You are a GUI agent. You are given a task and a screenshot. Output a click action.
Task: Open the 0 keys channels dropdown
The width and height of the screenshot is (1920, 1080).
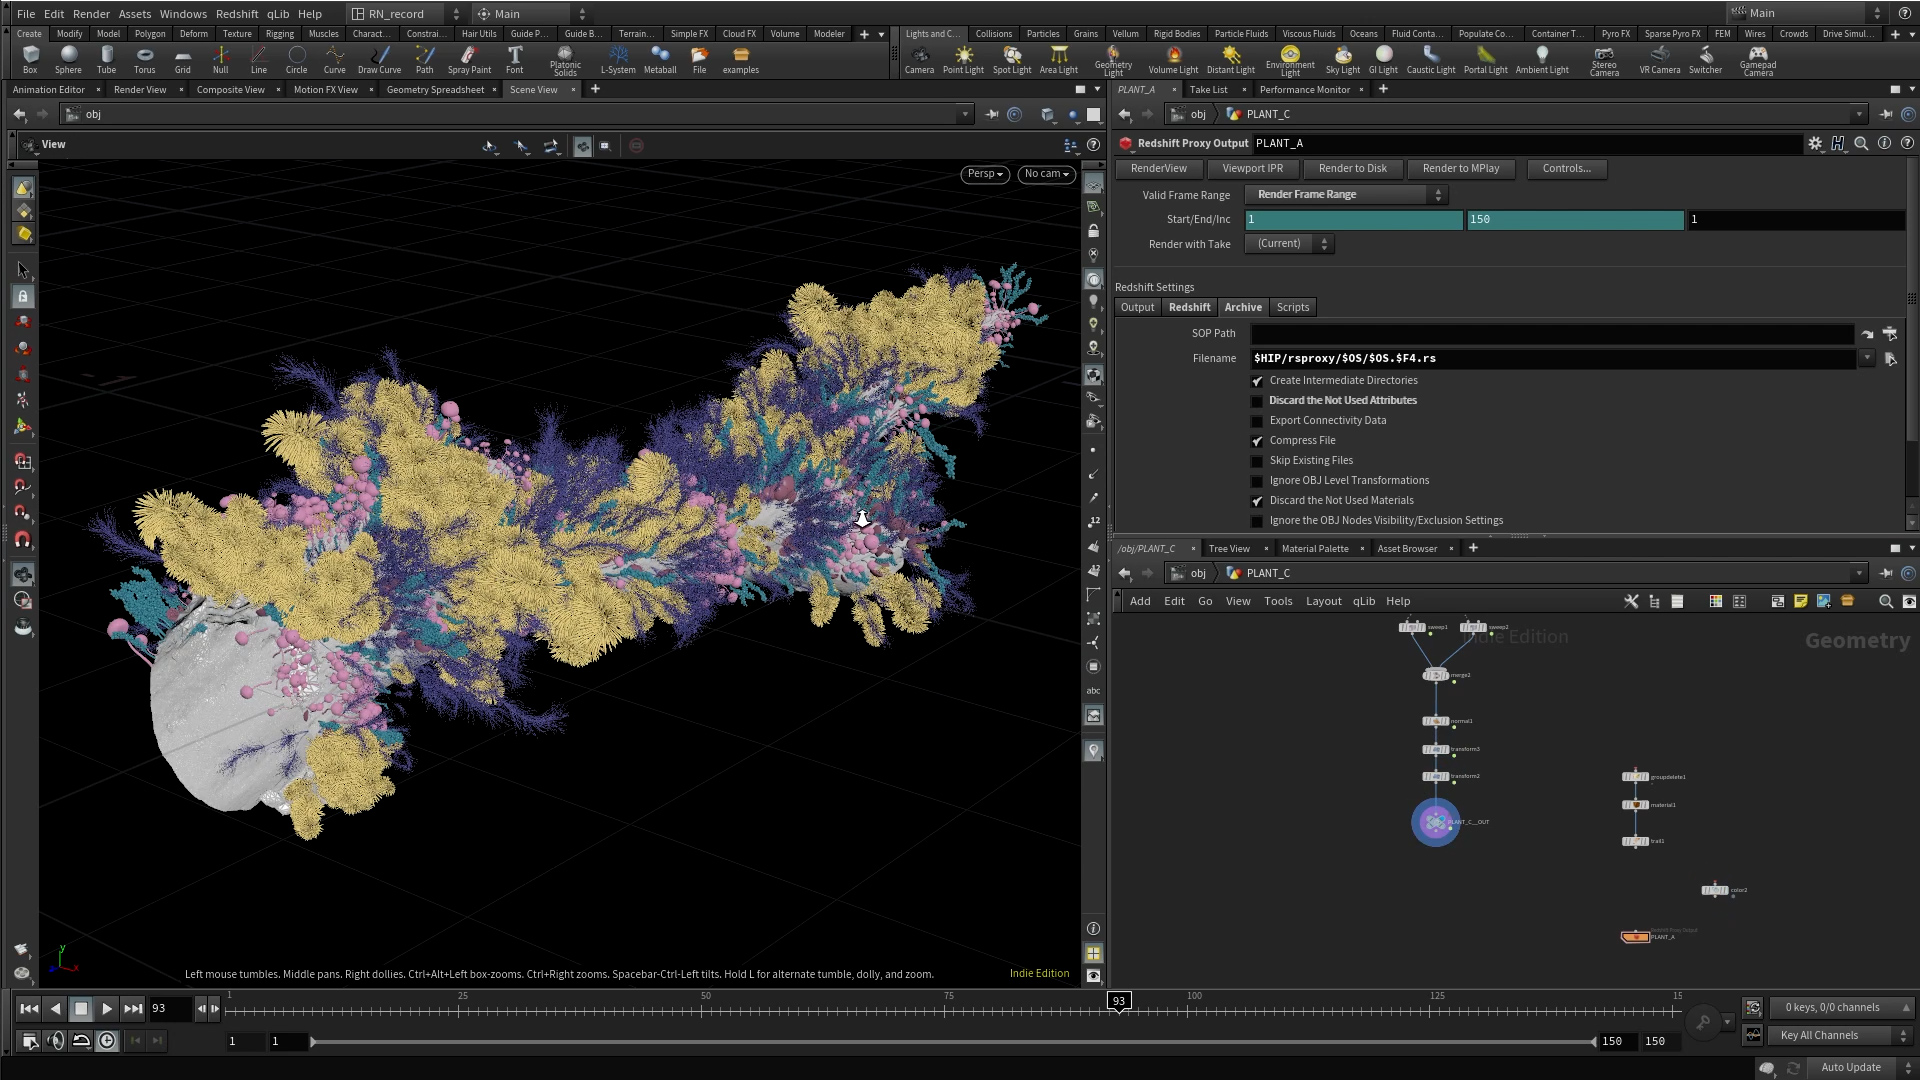[x=1841, y=1008]
